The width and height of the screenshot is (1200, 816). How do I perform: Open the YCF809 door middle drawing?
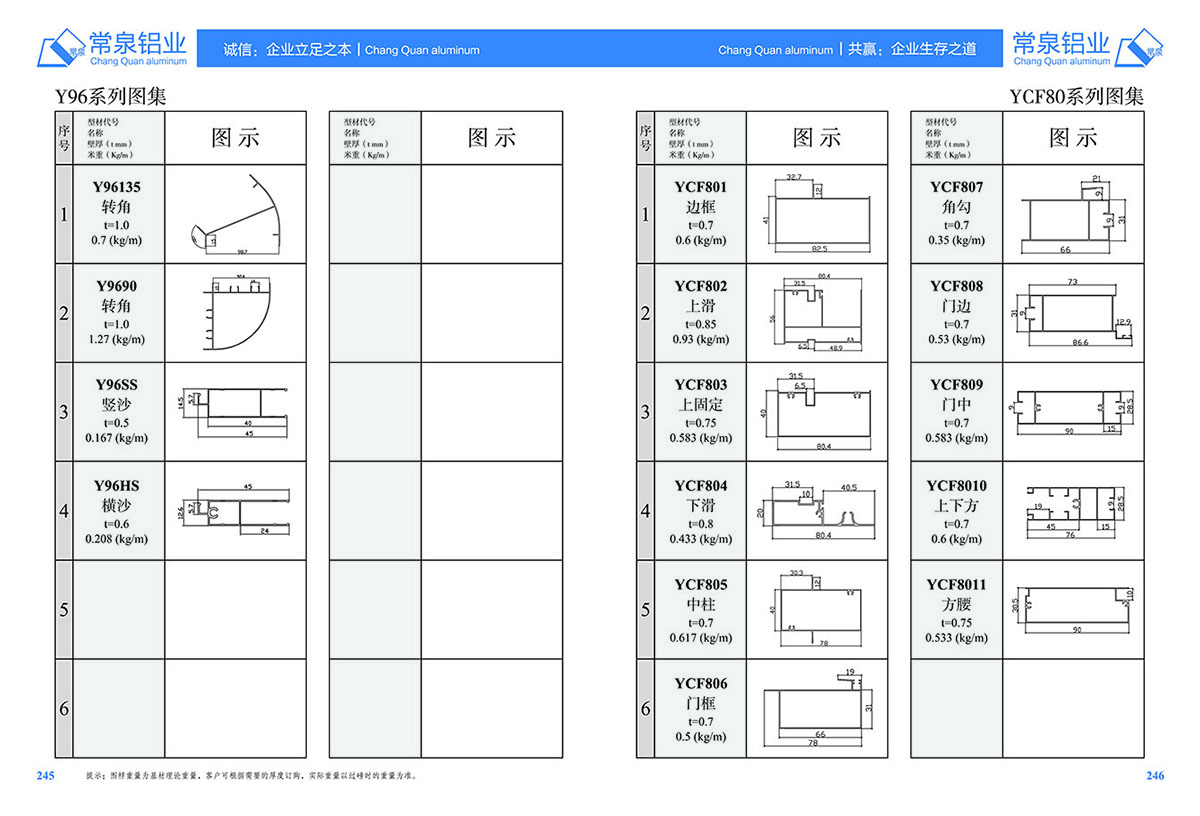click(x=1073, y=411)
